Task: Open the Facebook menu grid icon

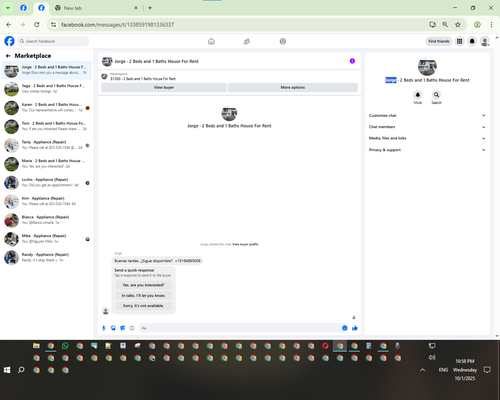Action: [x=460, y=41]
